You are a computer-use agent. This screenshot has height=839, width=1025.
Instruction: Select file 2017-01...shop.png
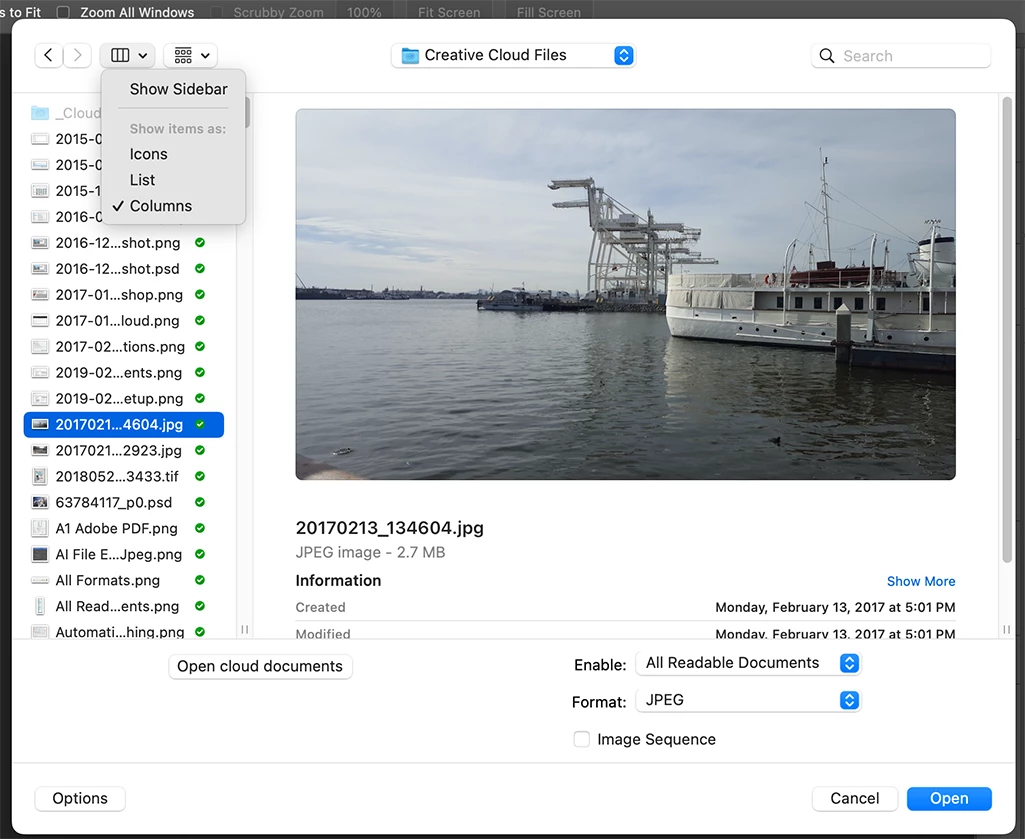[124, 295]
